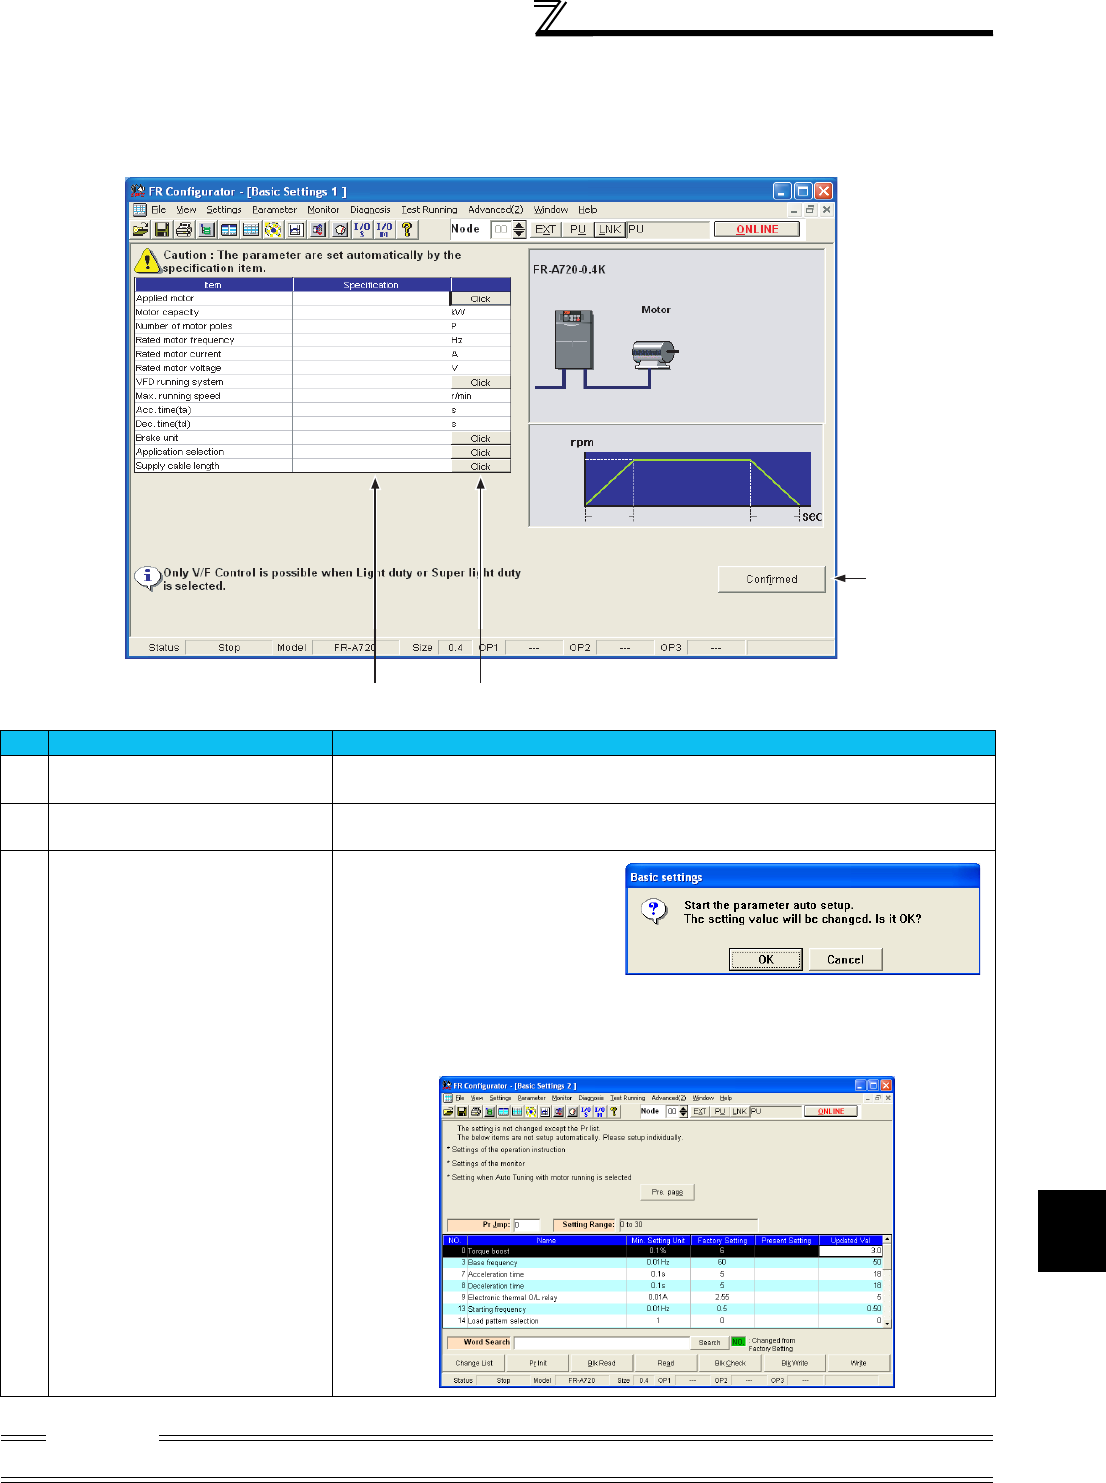This screenshot has width=1106, height=1483.
Task: Click the Confirmed button
Action: [772, 579]
